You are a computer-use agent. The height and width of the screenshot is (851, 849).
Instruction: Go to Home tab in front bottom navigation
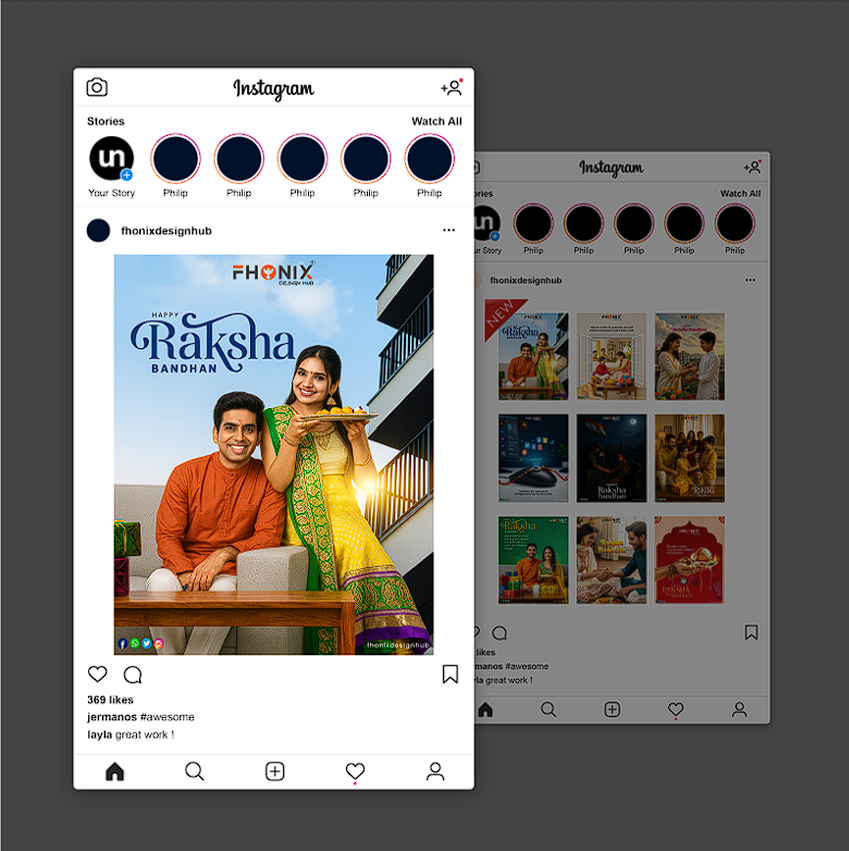115,771
